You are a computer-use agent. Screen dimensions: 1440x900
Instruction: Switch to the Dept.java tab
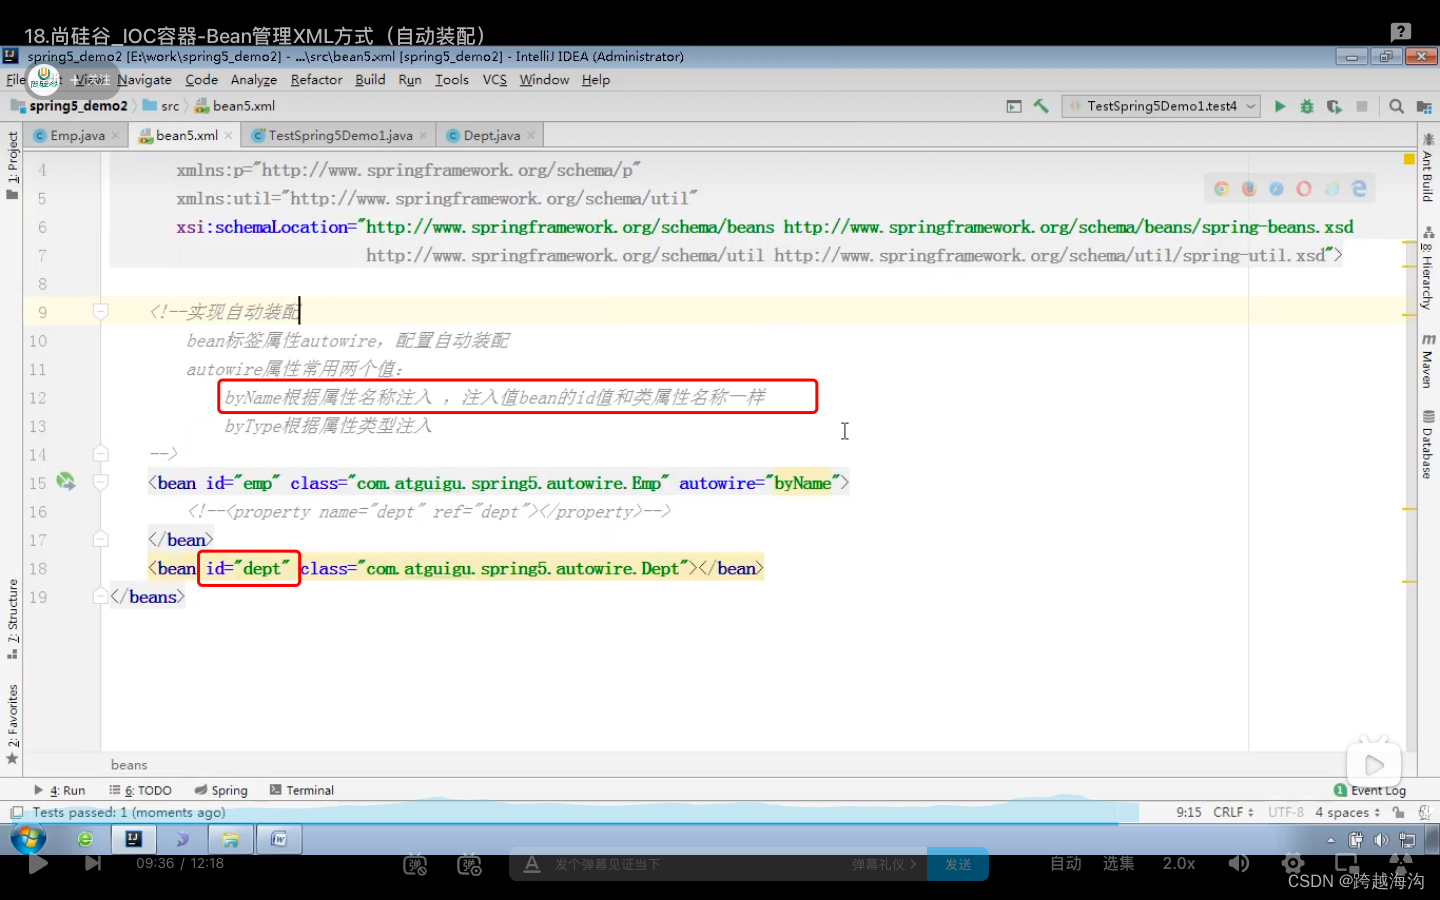[x=491, y=135]
